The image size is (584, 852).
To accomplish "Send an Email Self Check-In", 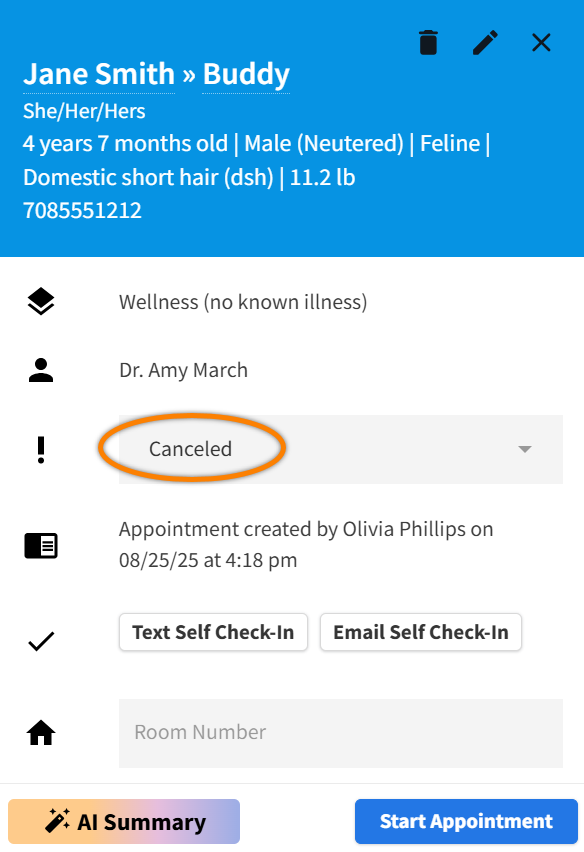I will coord(420,632).
